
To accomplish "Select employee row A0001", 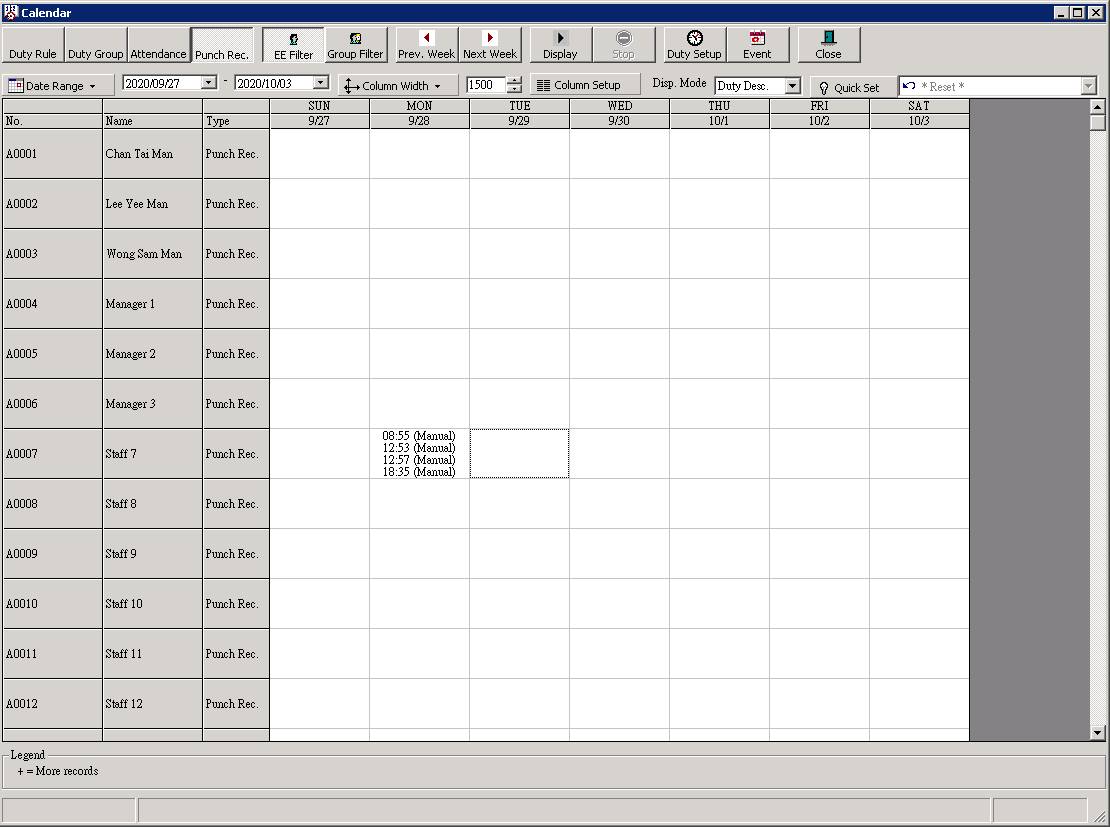I will 52,154.
